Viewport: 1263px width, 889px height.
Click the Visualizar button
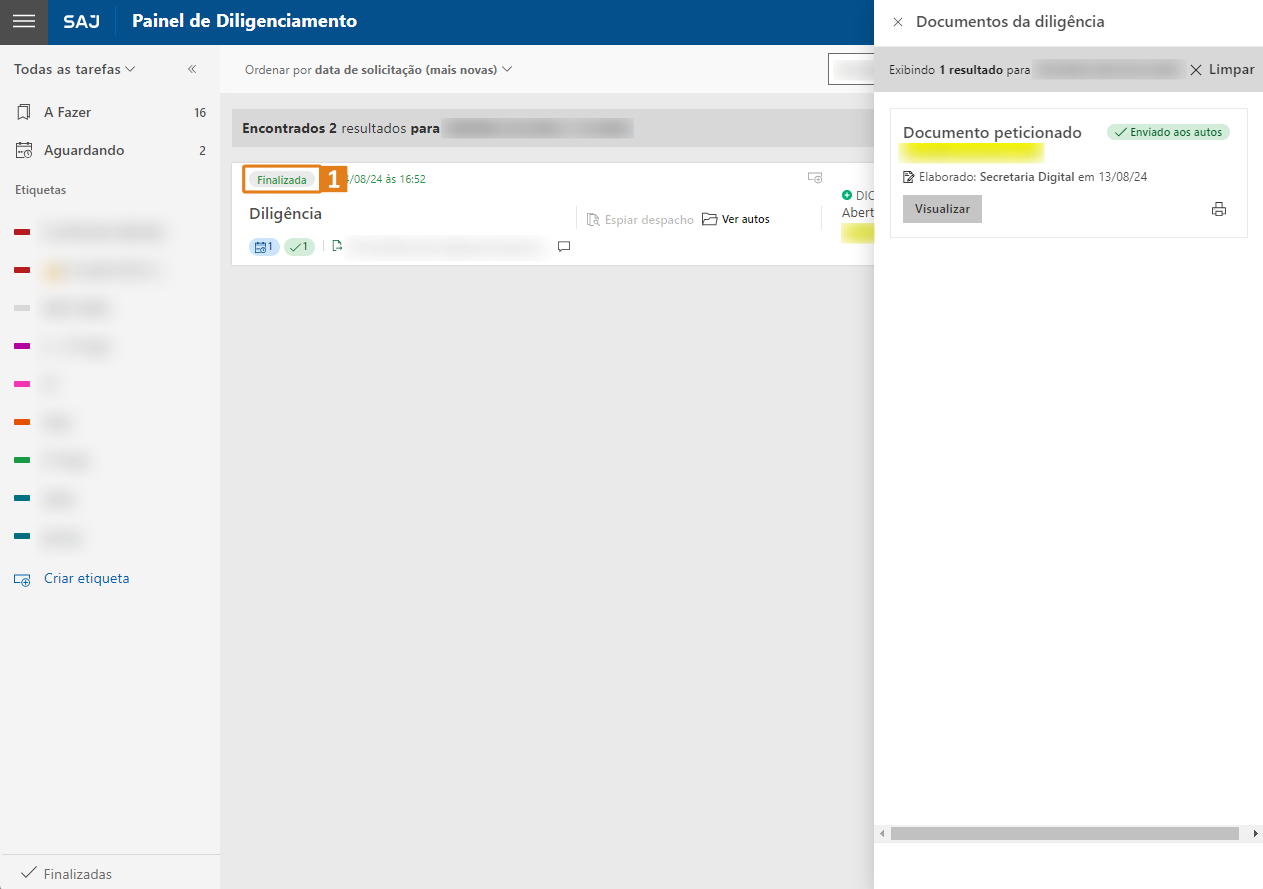pos(942,209)
